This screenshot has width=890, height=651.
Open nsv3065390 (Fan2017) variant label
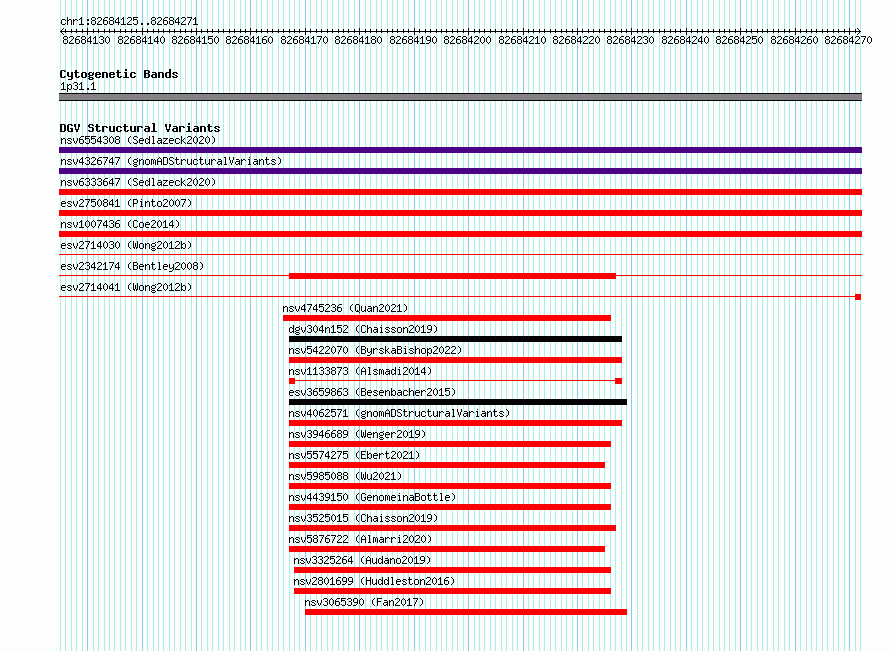pos(364,602)
